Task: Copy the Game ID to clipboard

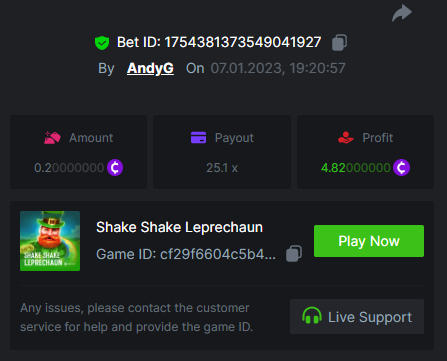Action: tap(294, 254)
